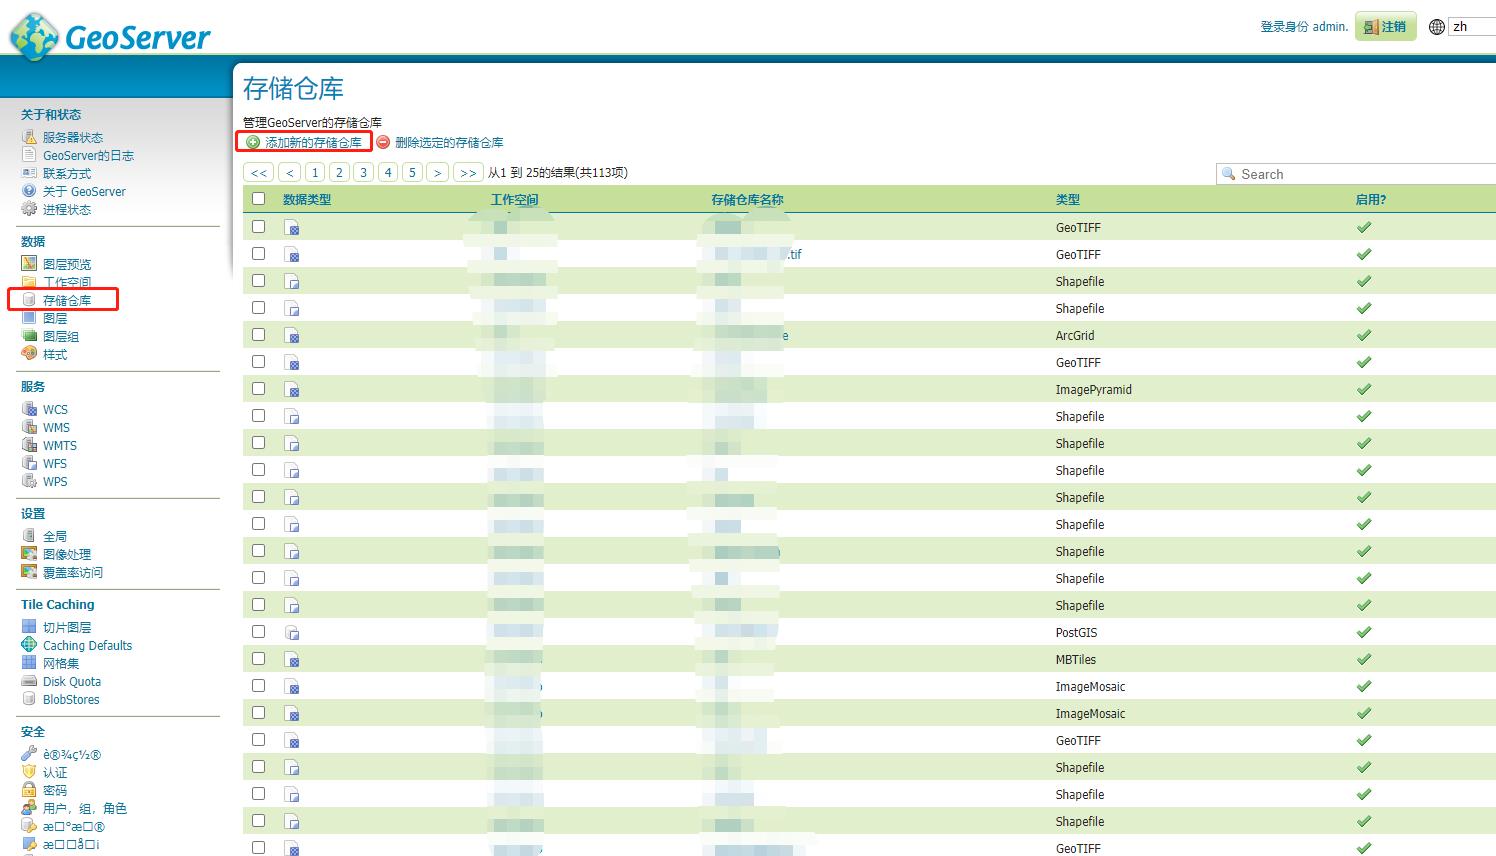Click the 密码 password lock icon
The image size is (1496, 856).
[29, 790]
